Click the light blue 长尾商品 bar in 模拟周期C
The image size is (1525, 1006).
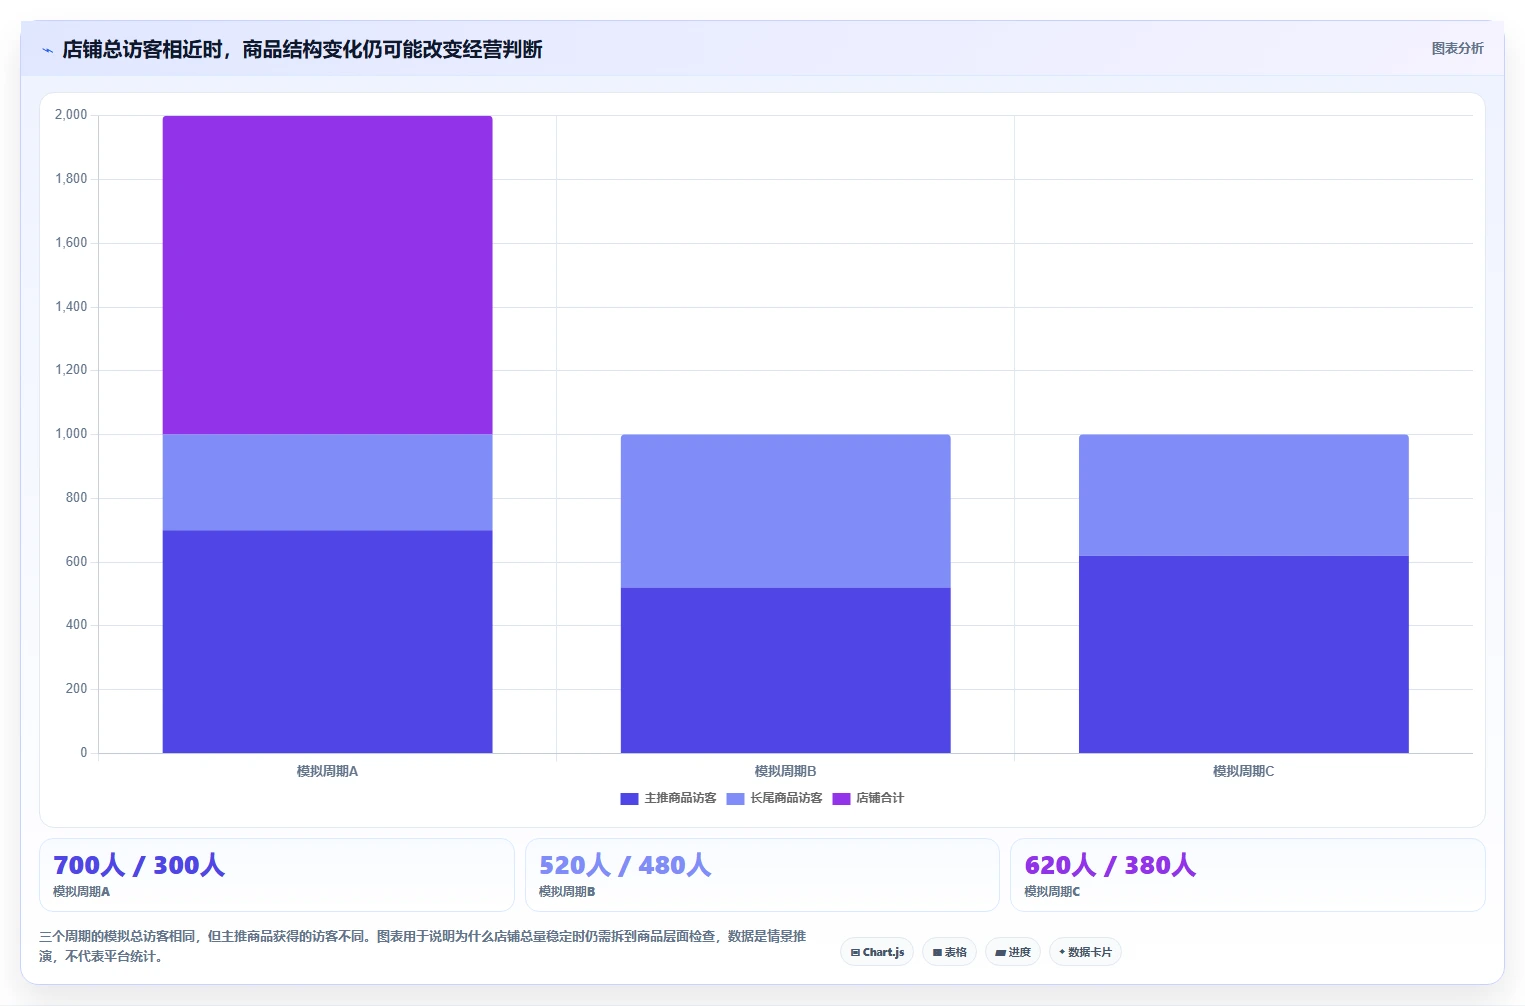pos(1243,495)
